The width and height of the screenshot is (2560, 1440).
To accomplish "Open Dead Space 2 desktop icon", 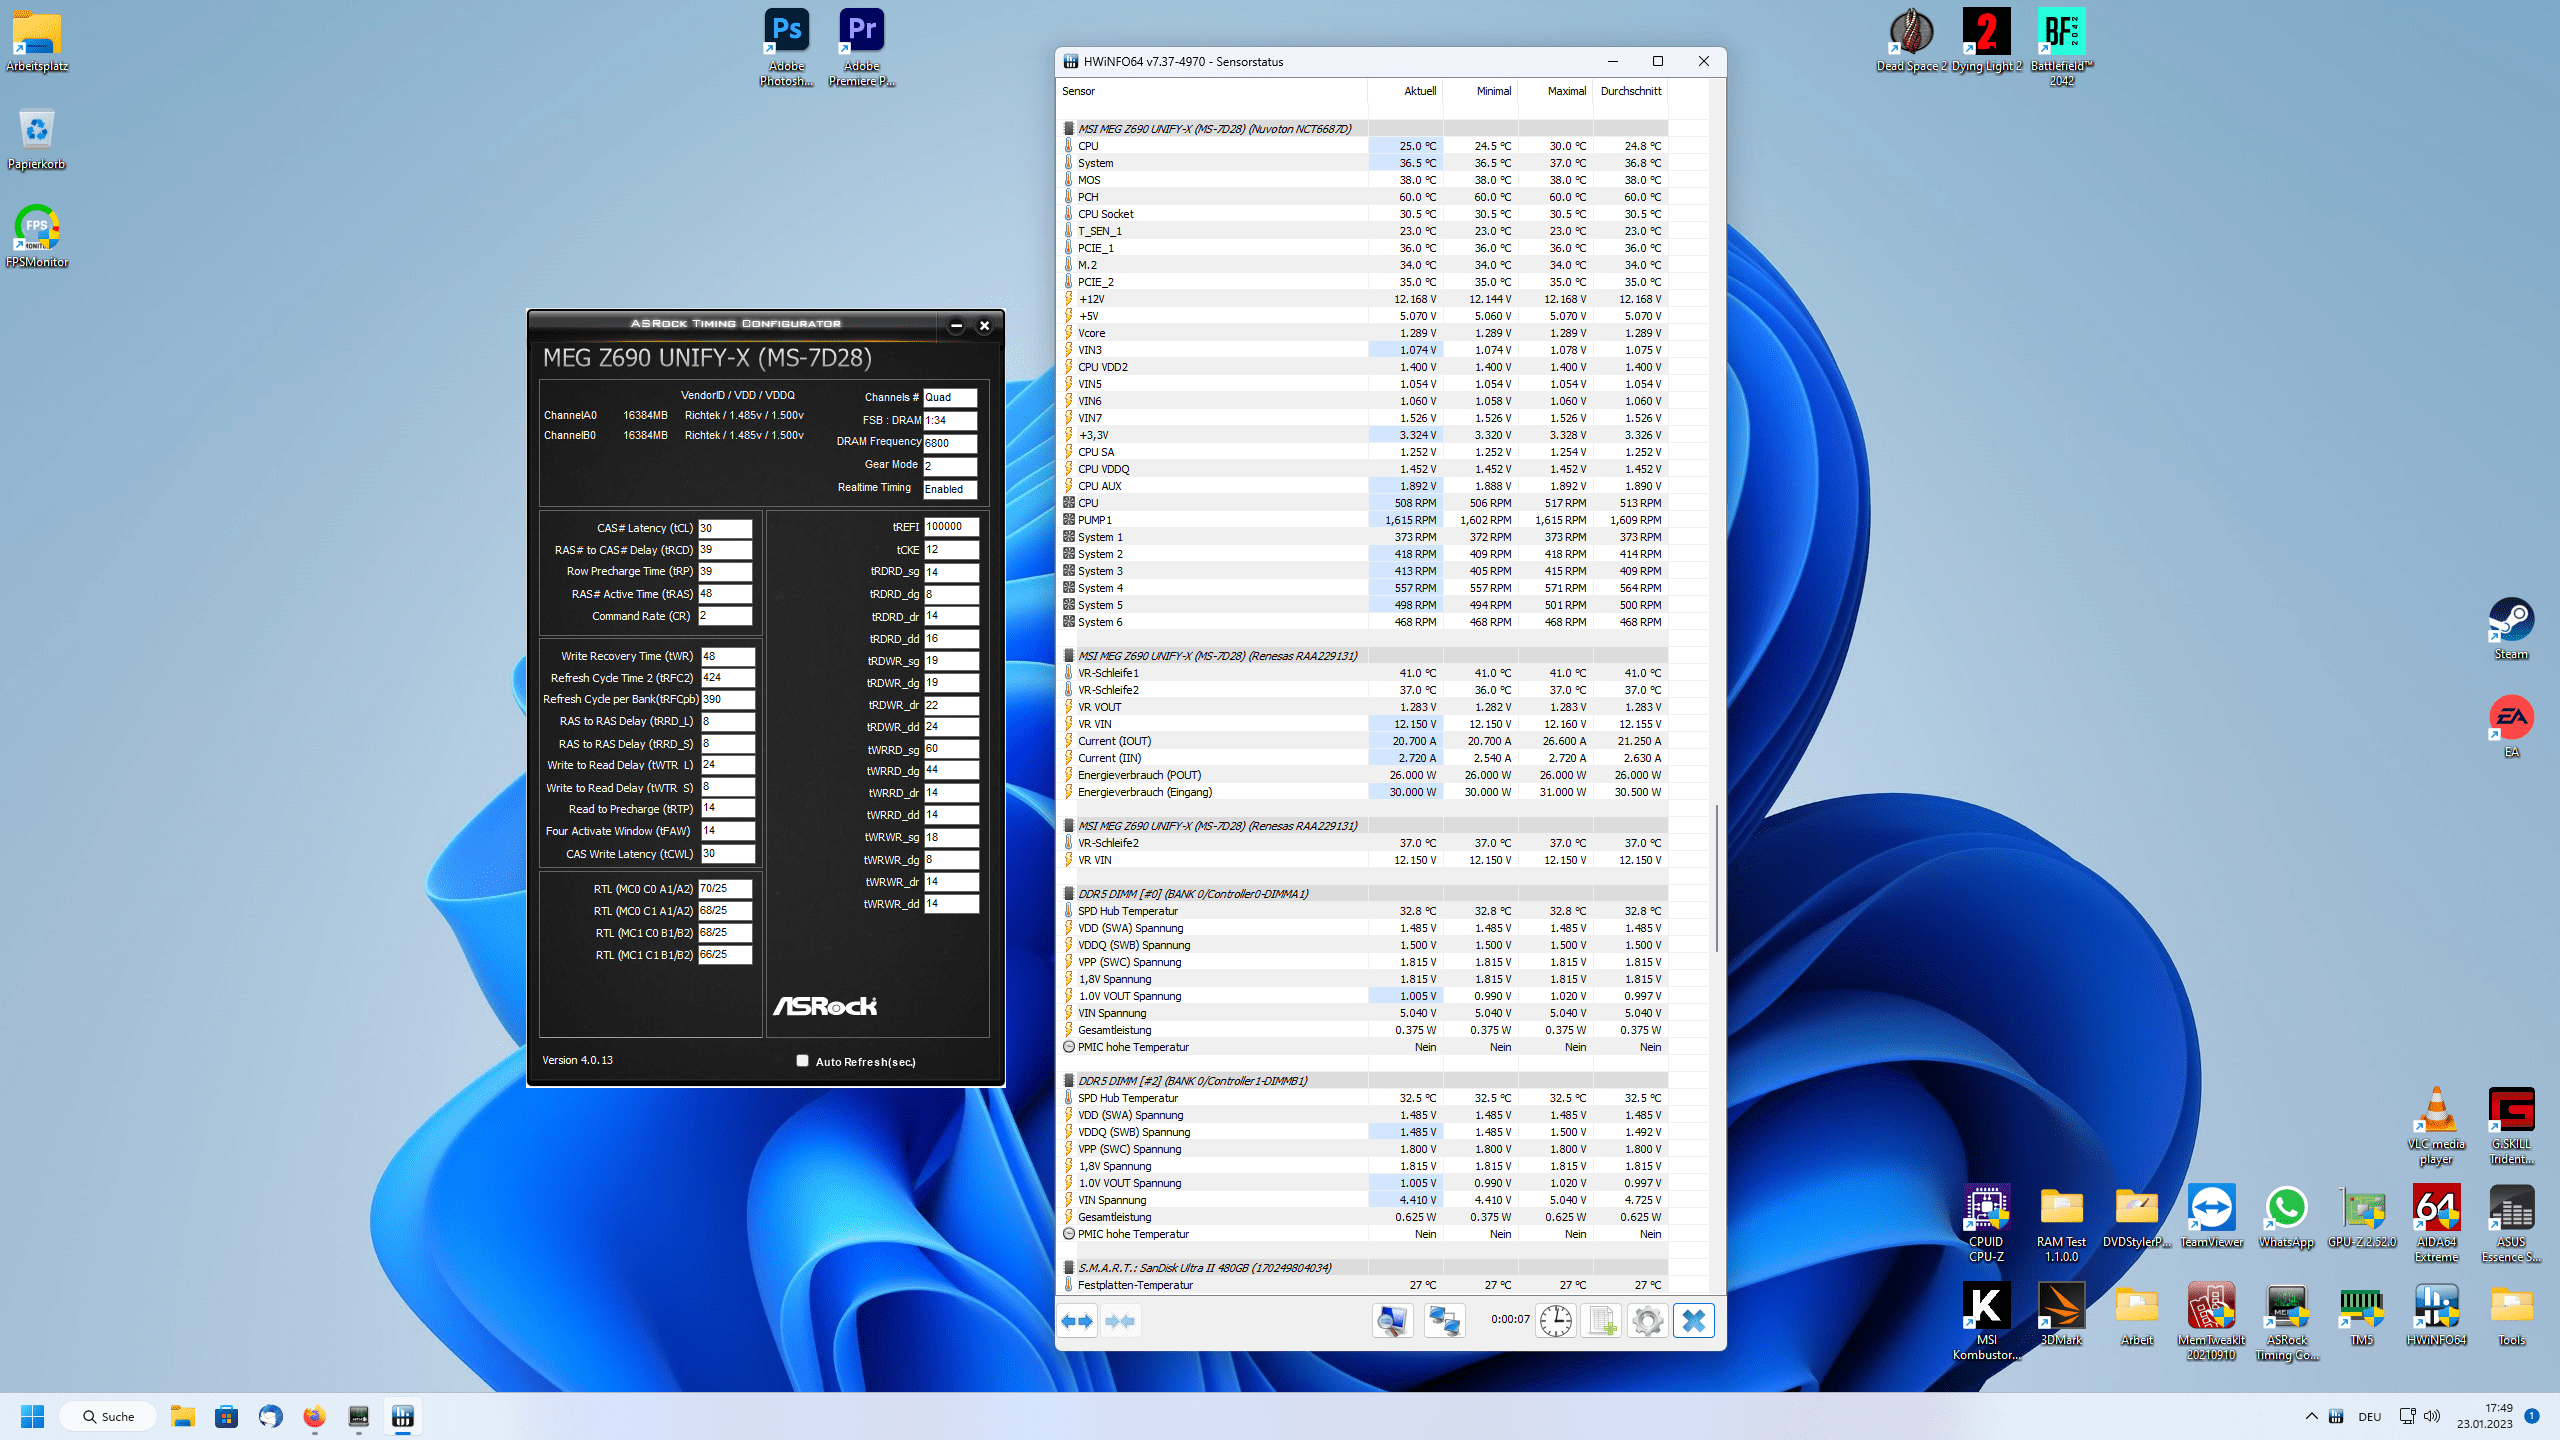I will coord(1911,40).
